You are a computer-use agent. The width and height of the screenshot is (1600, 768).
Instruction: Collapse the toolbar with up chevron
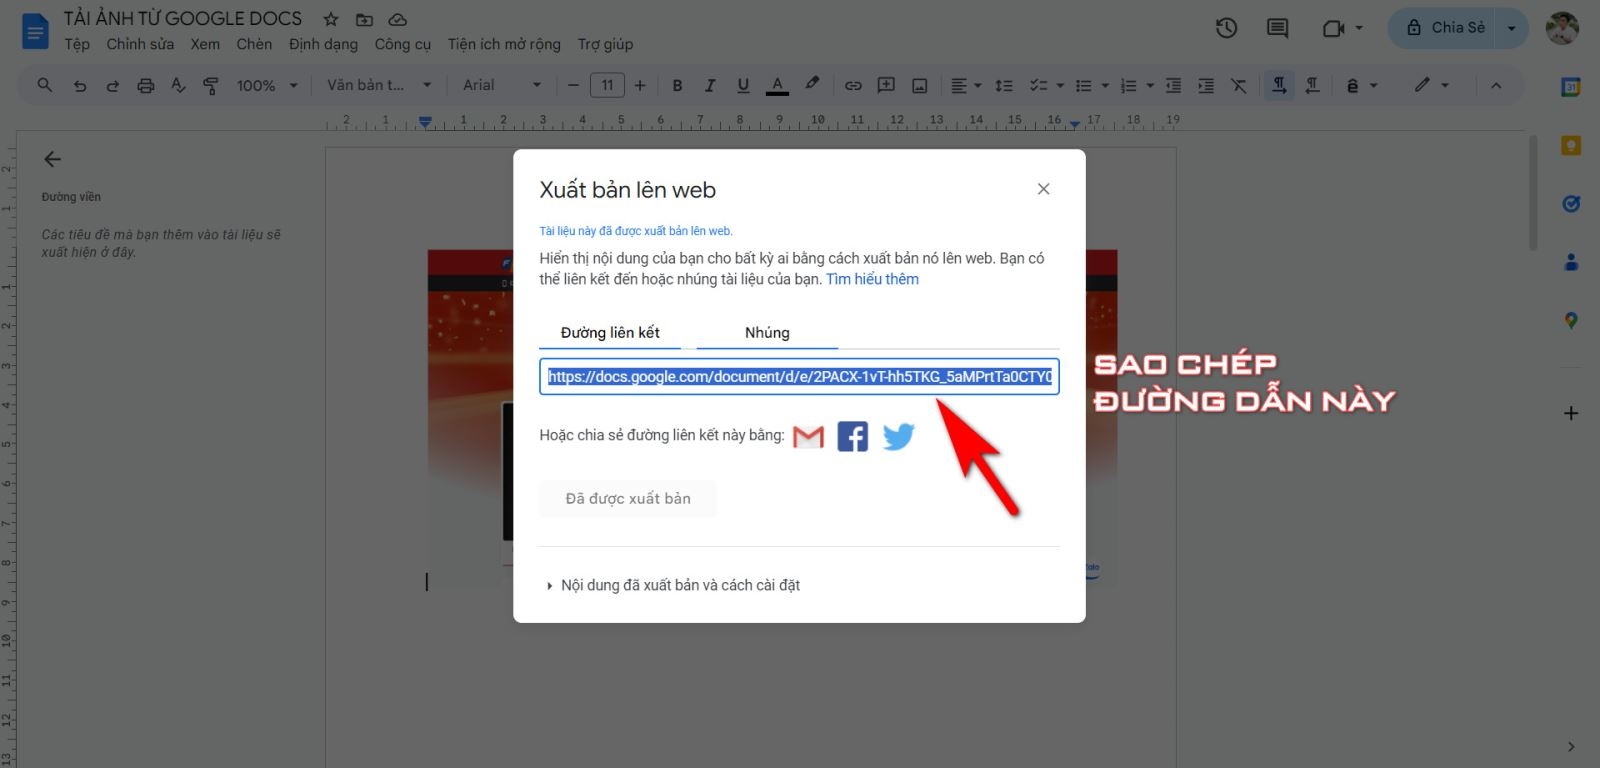click(x=1496, y=85)
